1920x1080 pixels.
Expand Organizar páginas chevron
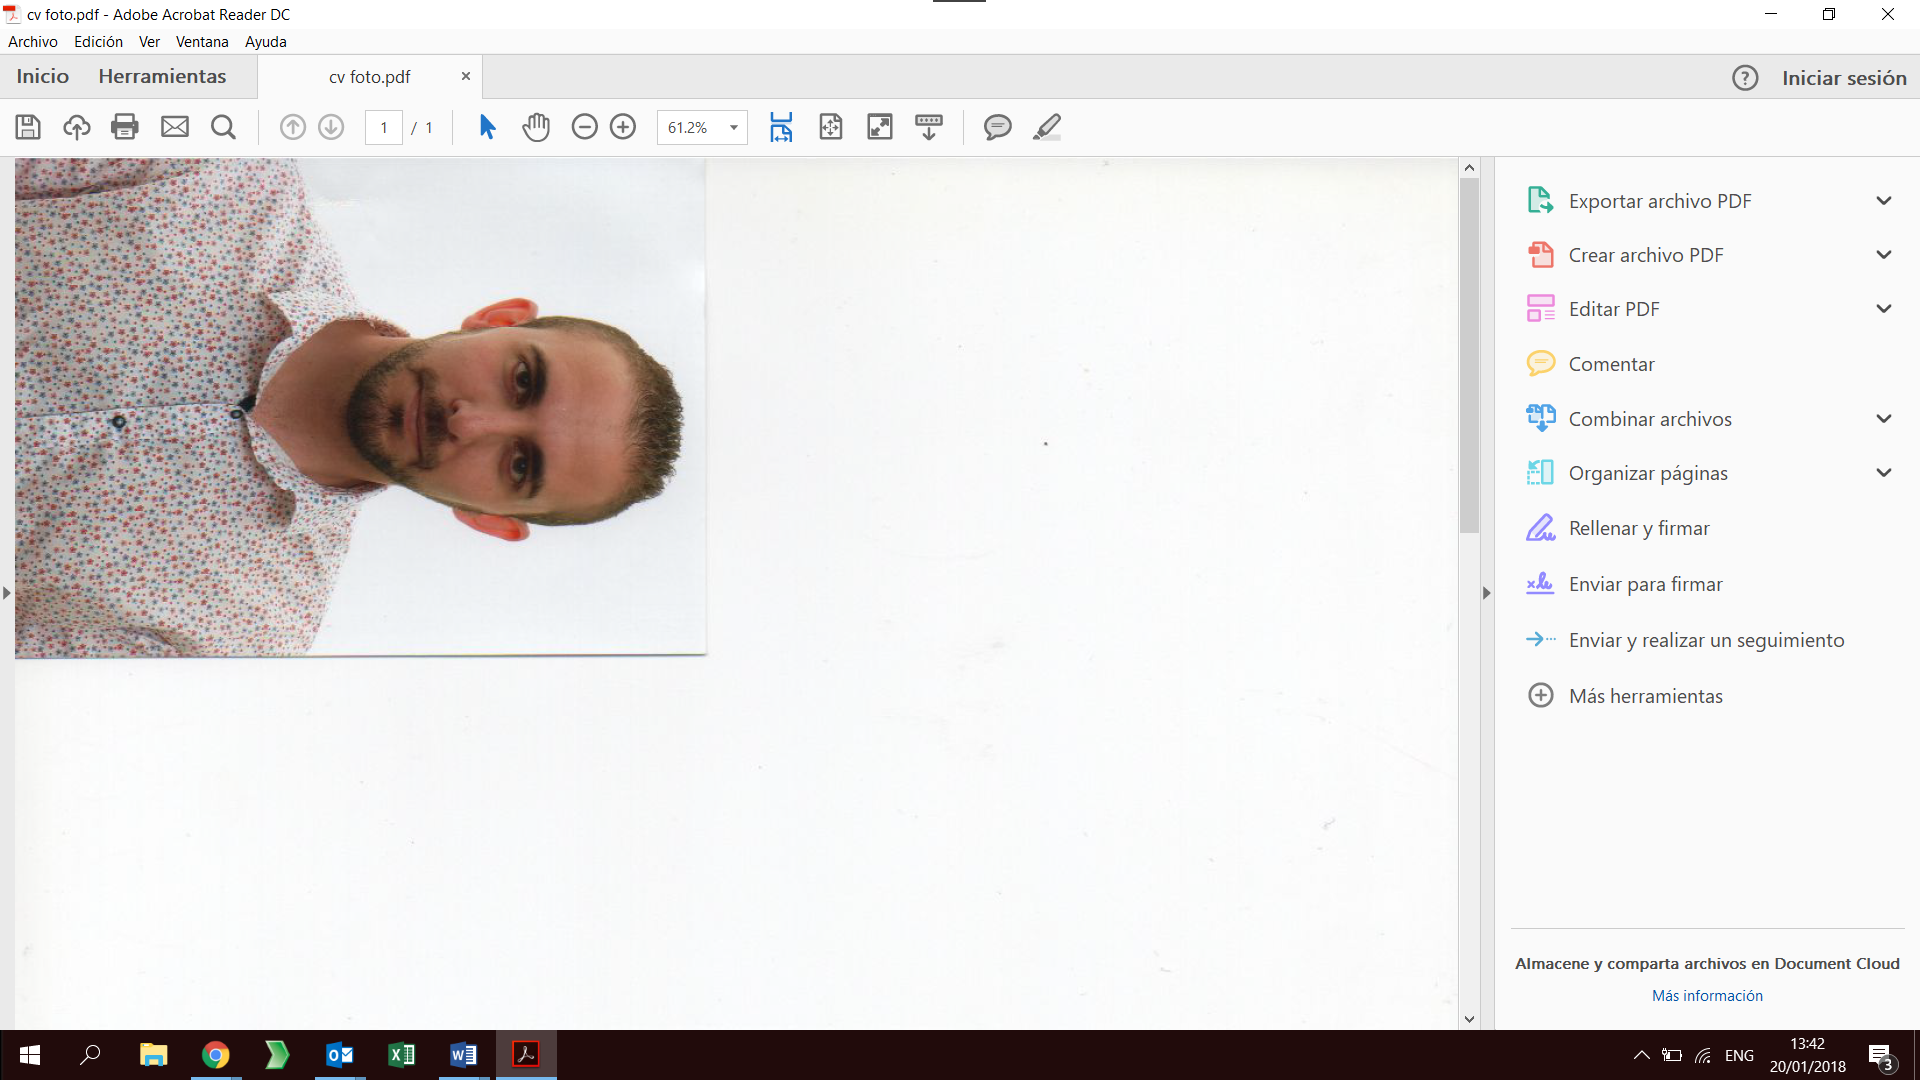tap(1884, 473)
